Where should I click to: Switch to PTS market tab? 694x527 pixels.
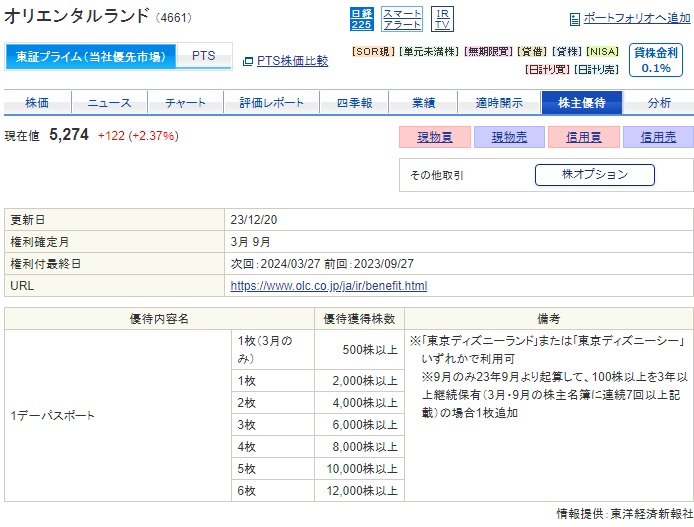(x=204, y=56)
